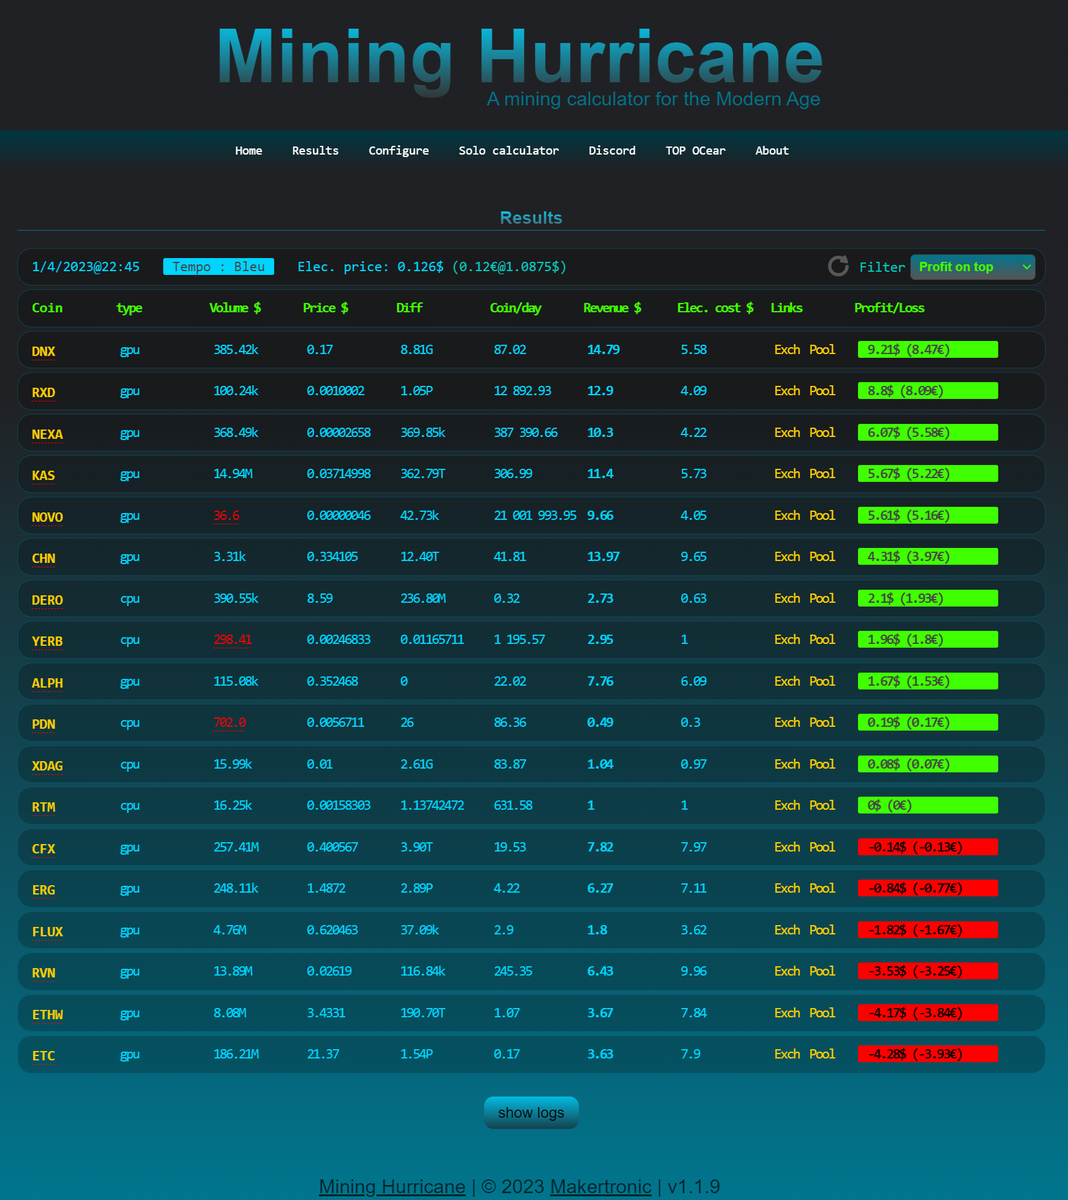This screenshot has height=1200, width=1068.
Task: Click the Elec. price 0.126$ text
Action: click(x=432, y=267)
